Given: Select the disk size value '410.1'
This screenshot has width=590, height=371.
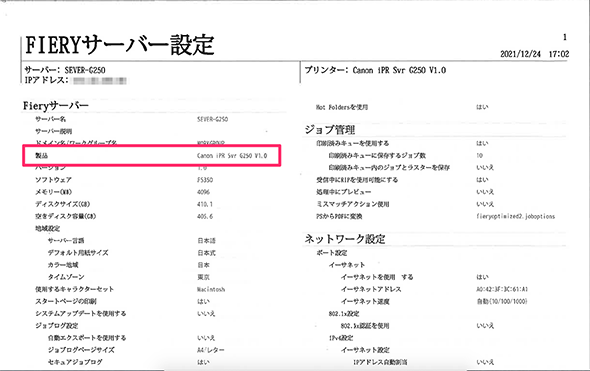Looking at the screenshot, I should click(205, 204).
